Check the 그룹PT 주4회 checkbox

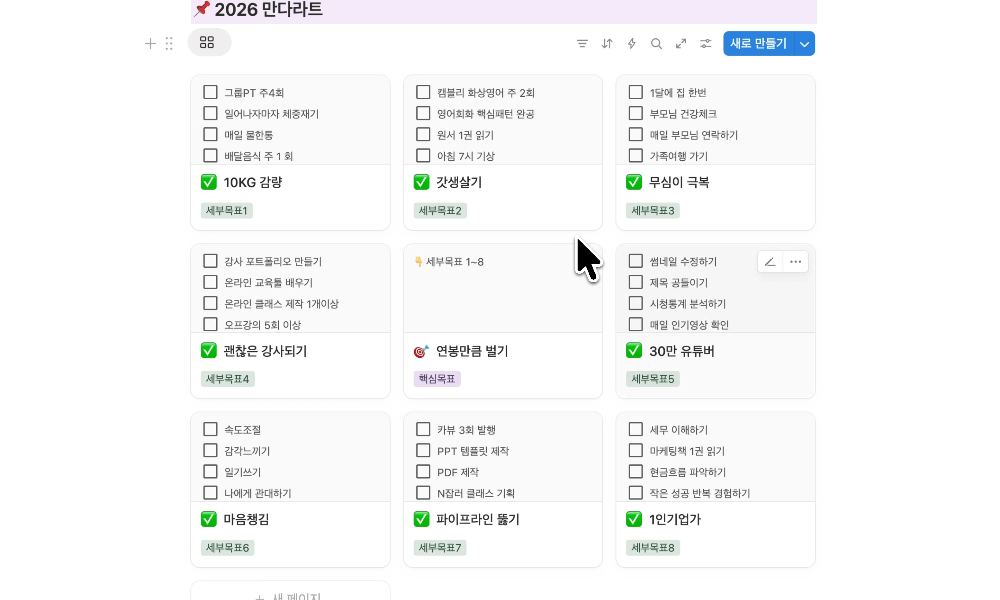(x=210, y=92)
